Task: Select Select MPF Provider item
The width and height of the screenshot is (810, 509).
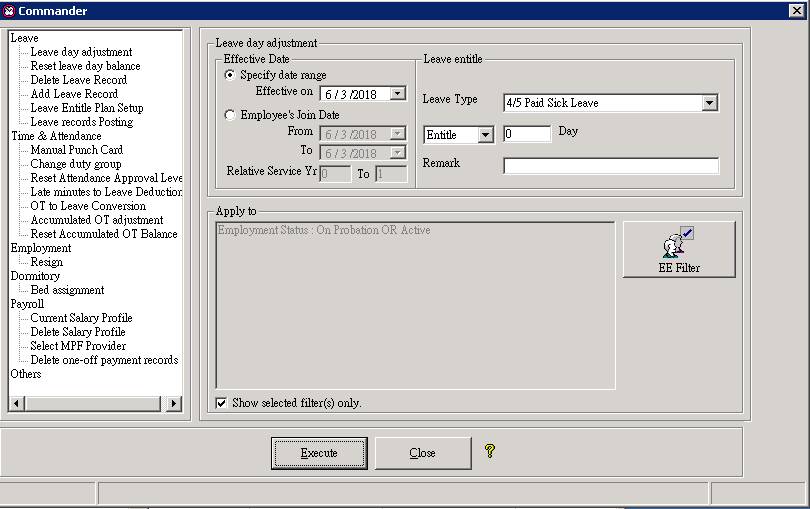Action: click(x=78, y=346)
